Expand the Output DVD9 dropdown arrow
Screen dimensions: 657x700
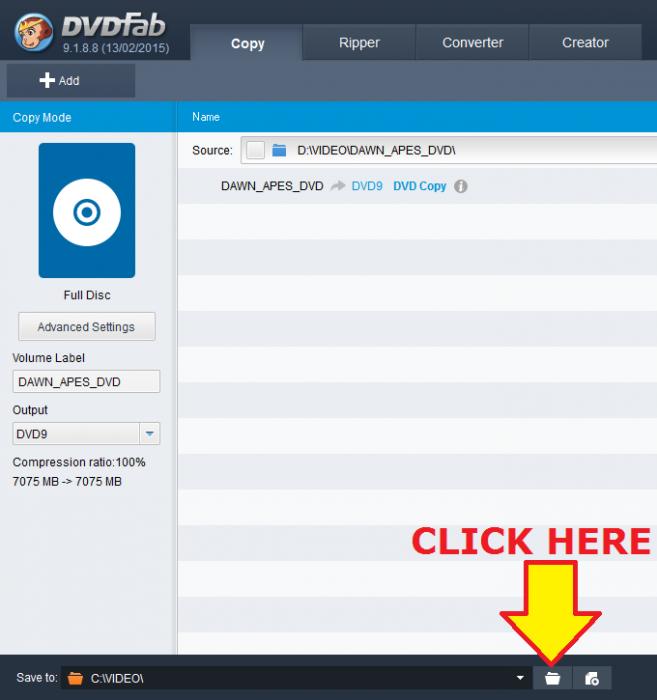pos(150,433)
